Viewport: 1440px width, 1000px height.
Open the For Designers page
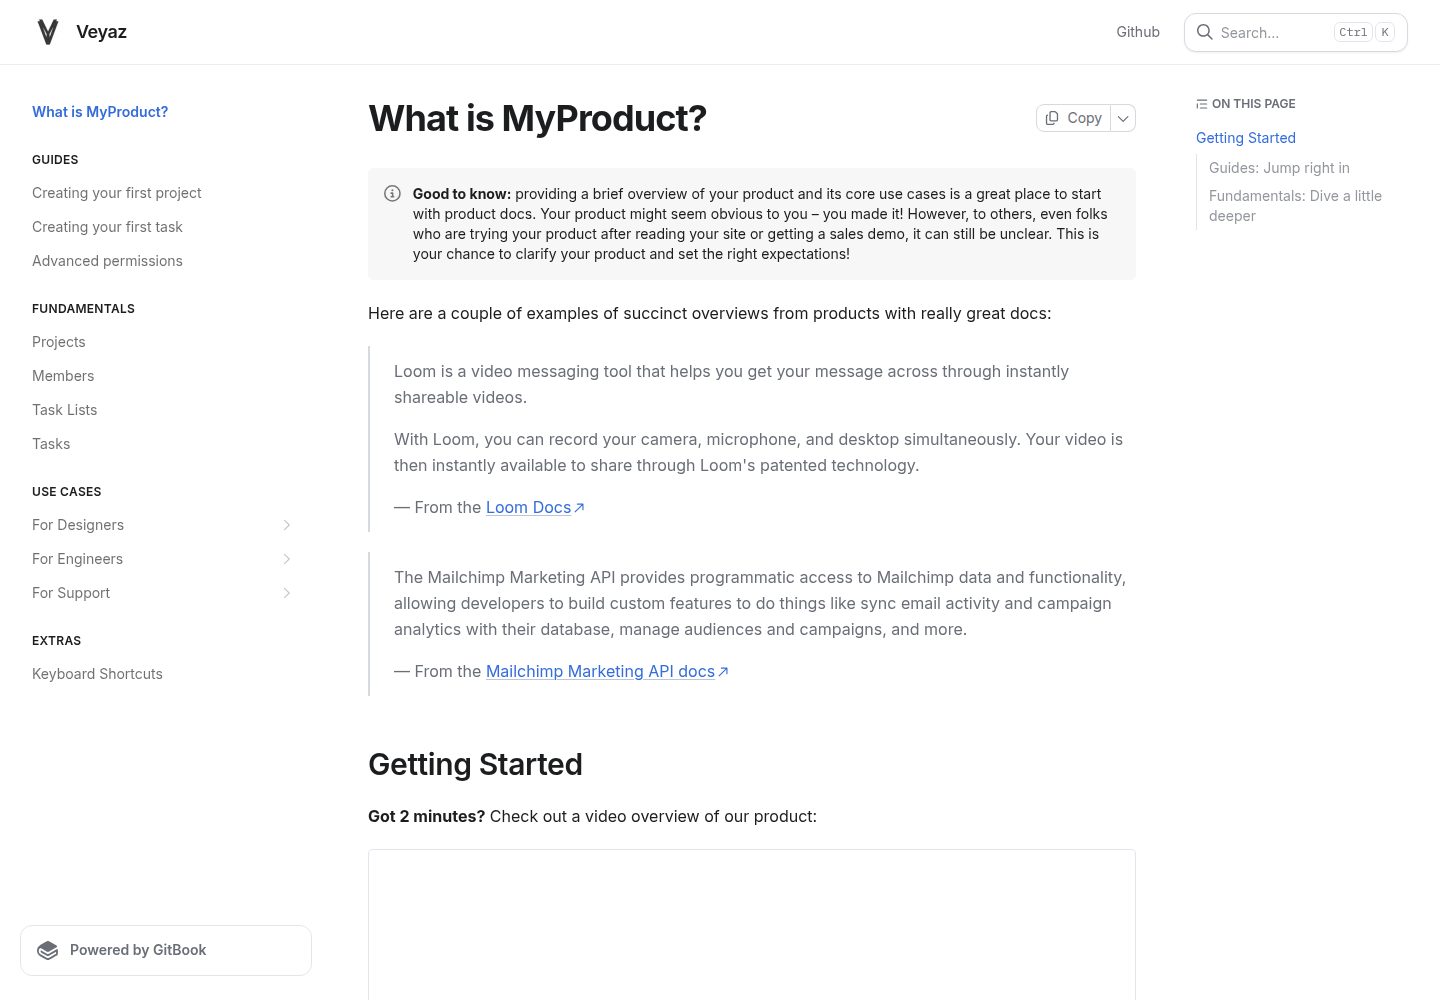click(78, 525)
